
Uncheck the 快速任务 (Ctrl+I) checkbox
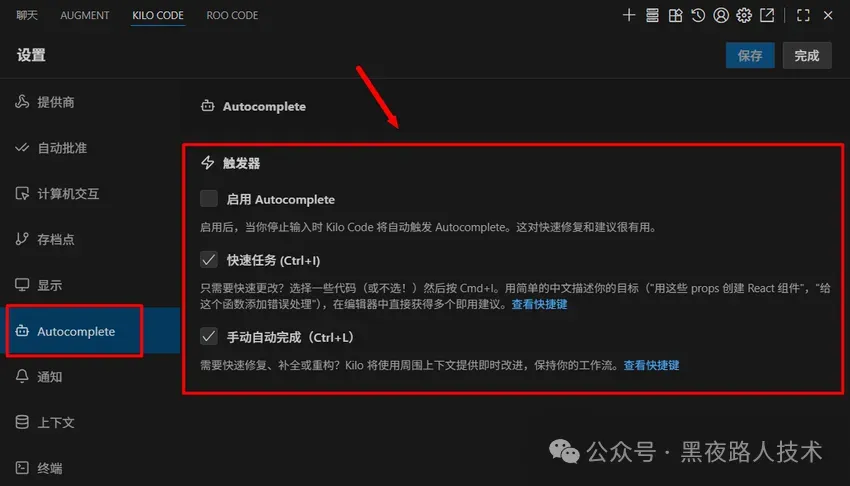pyautogui.click(x=209, y=260)
